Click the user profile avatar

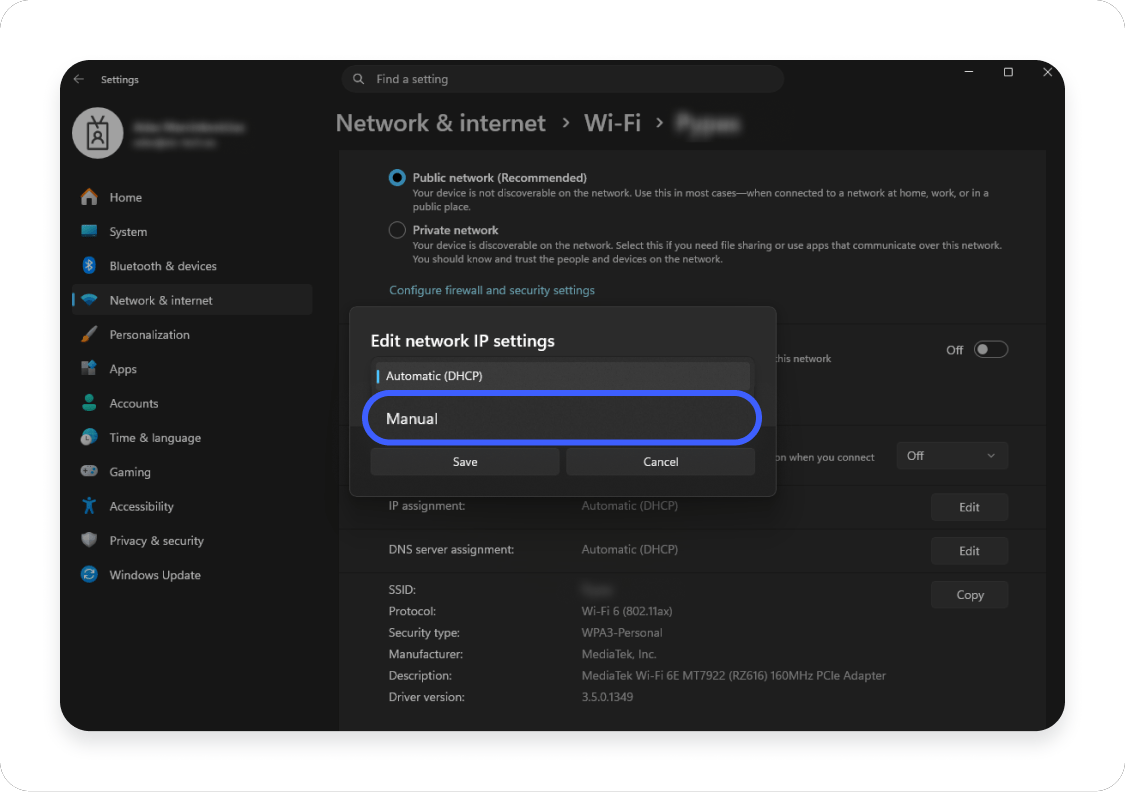pos(98,133)
